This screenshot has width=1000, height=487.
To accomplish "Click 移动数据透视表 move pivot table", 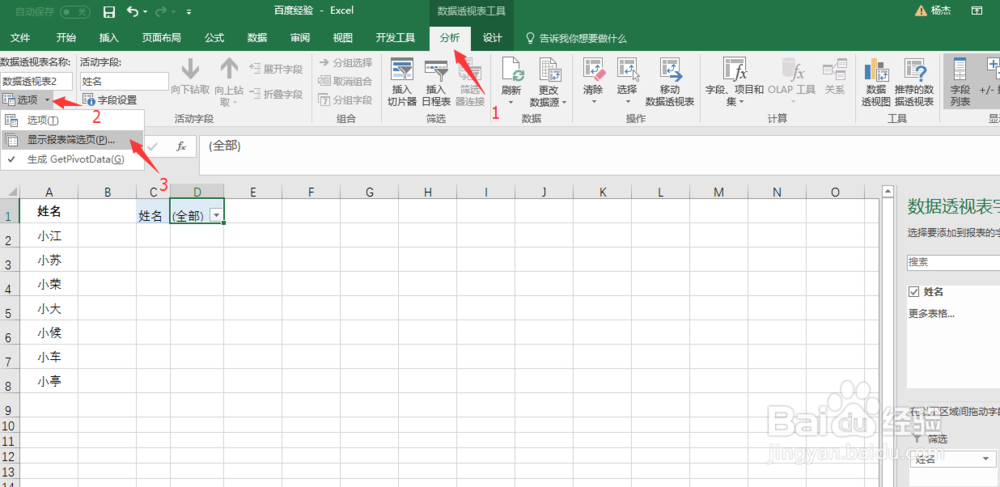I will (670, 82).
